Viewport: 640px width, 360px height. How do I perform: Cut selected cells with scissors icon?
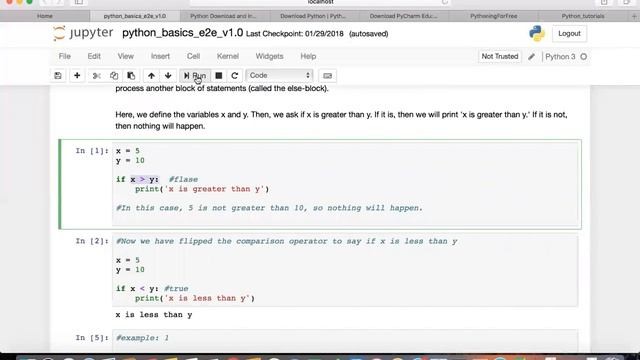(97, 76)
